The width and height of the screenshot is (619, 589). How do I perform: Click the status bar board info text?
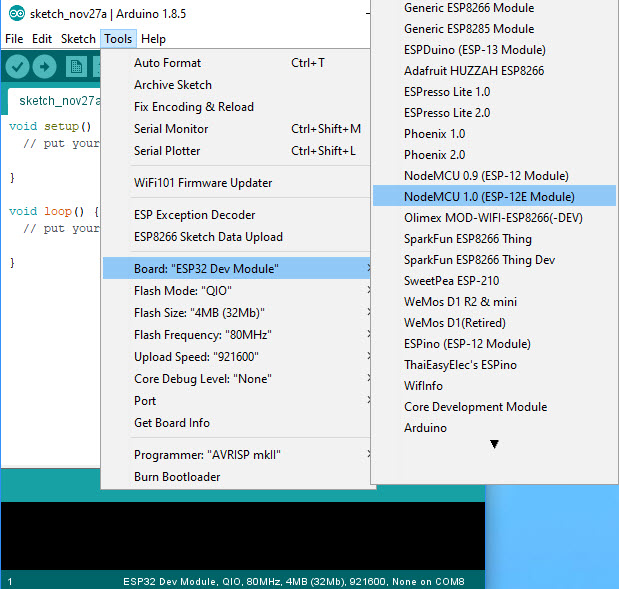point(294,581)
